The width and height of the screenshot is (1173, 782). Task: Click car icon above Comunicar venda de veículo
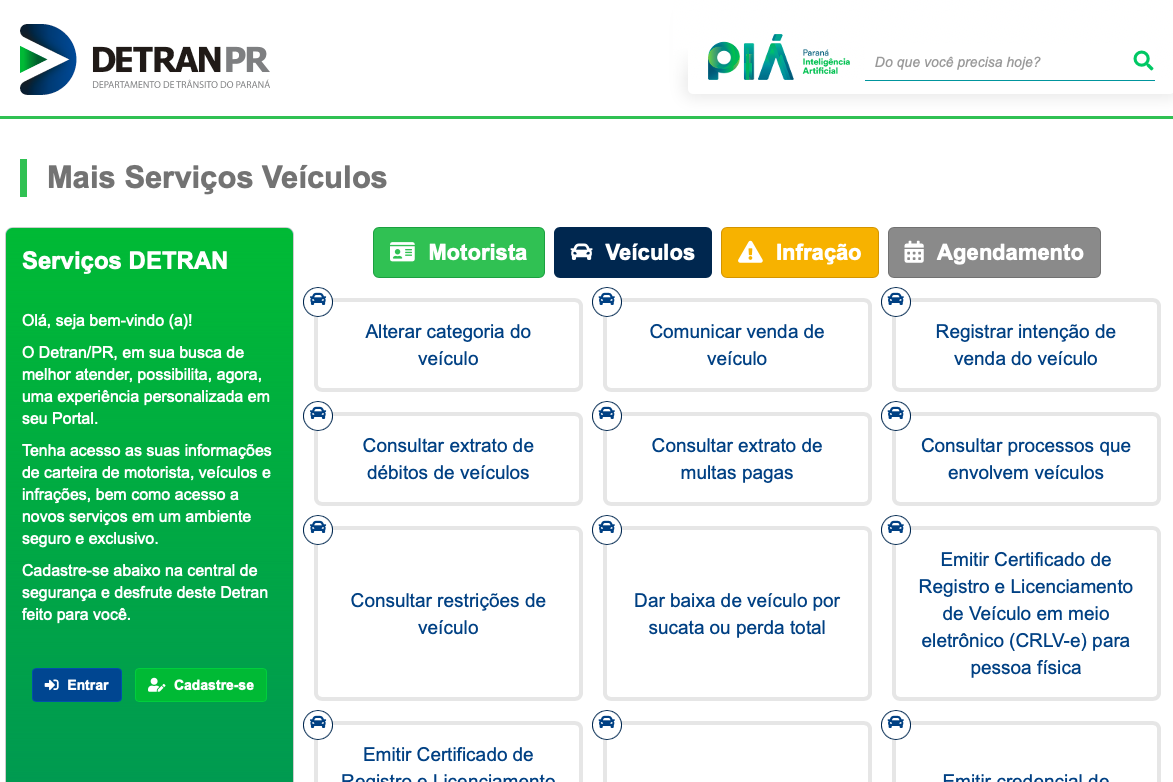[607, 302]
